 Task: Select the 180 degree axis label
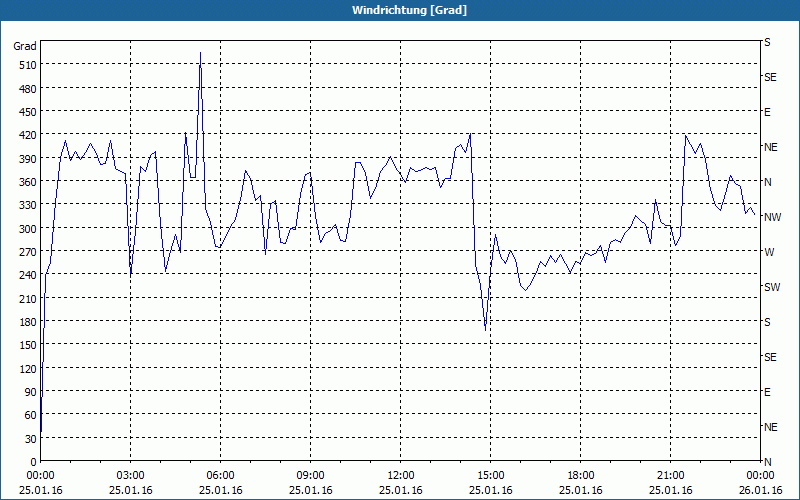[28, 322]
